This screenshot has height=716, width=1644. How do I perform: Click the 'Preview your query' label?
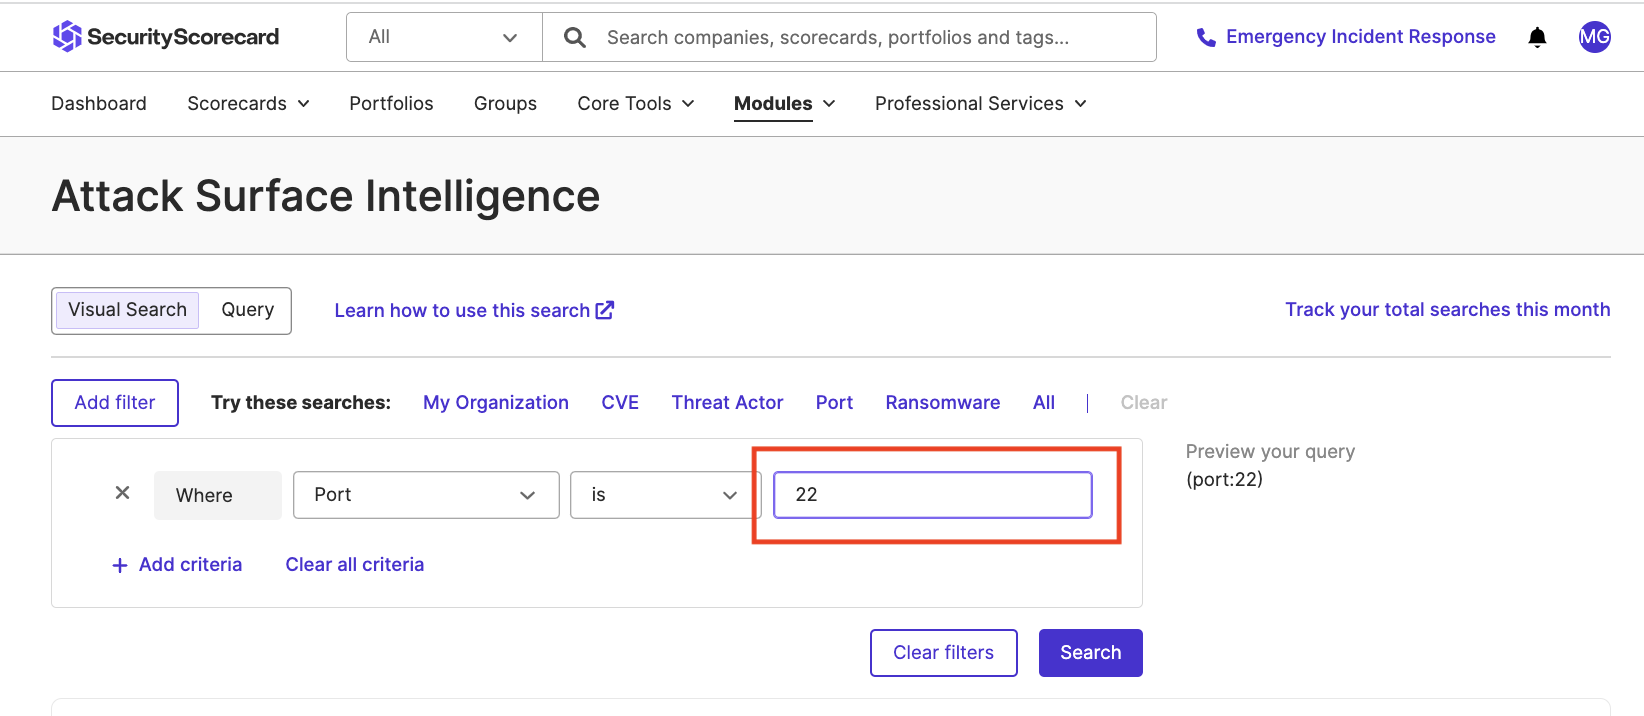click(x=1270, y=451)
